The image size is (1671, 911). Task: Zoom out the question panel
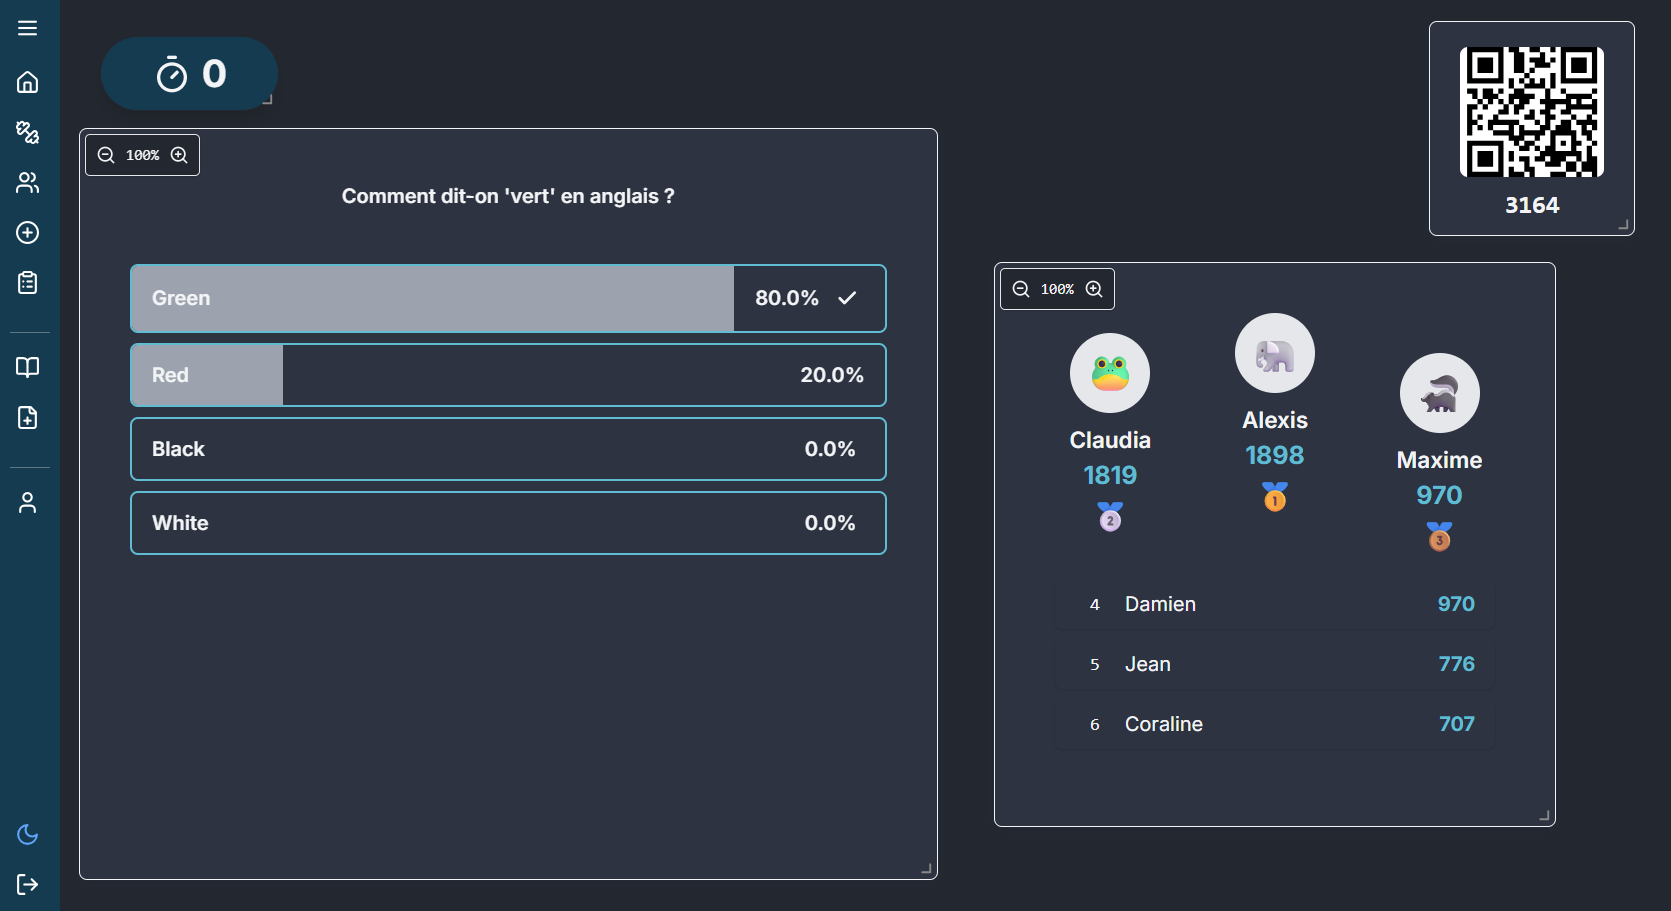coord(106,155)
